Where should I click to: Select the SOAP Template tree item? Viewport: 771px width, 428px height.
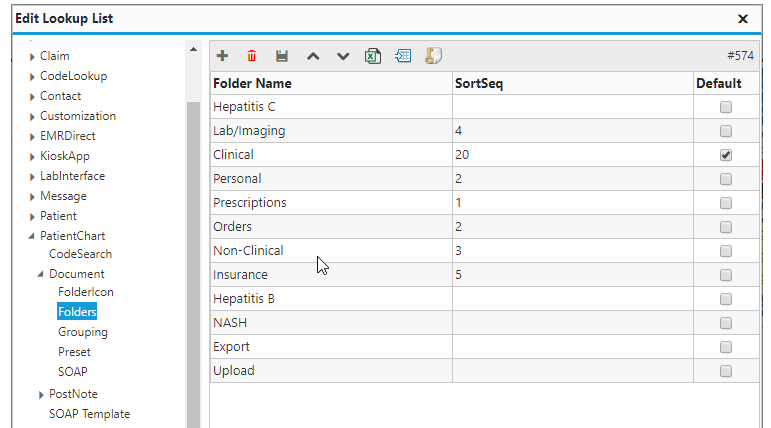click(x=89, y=414)
